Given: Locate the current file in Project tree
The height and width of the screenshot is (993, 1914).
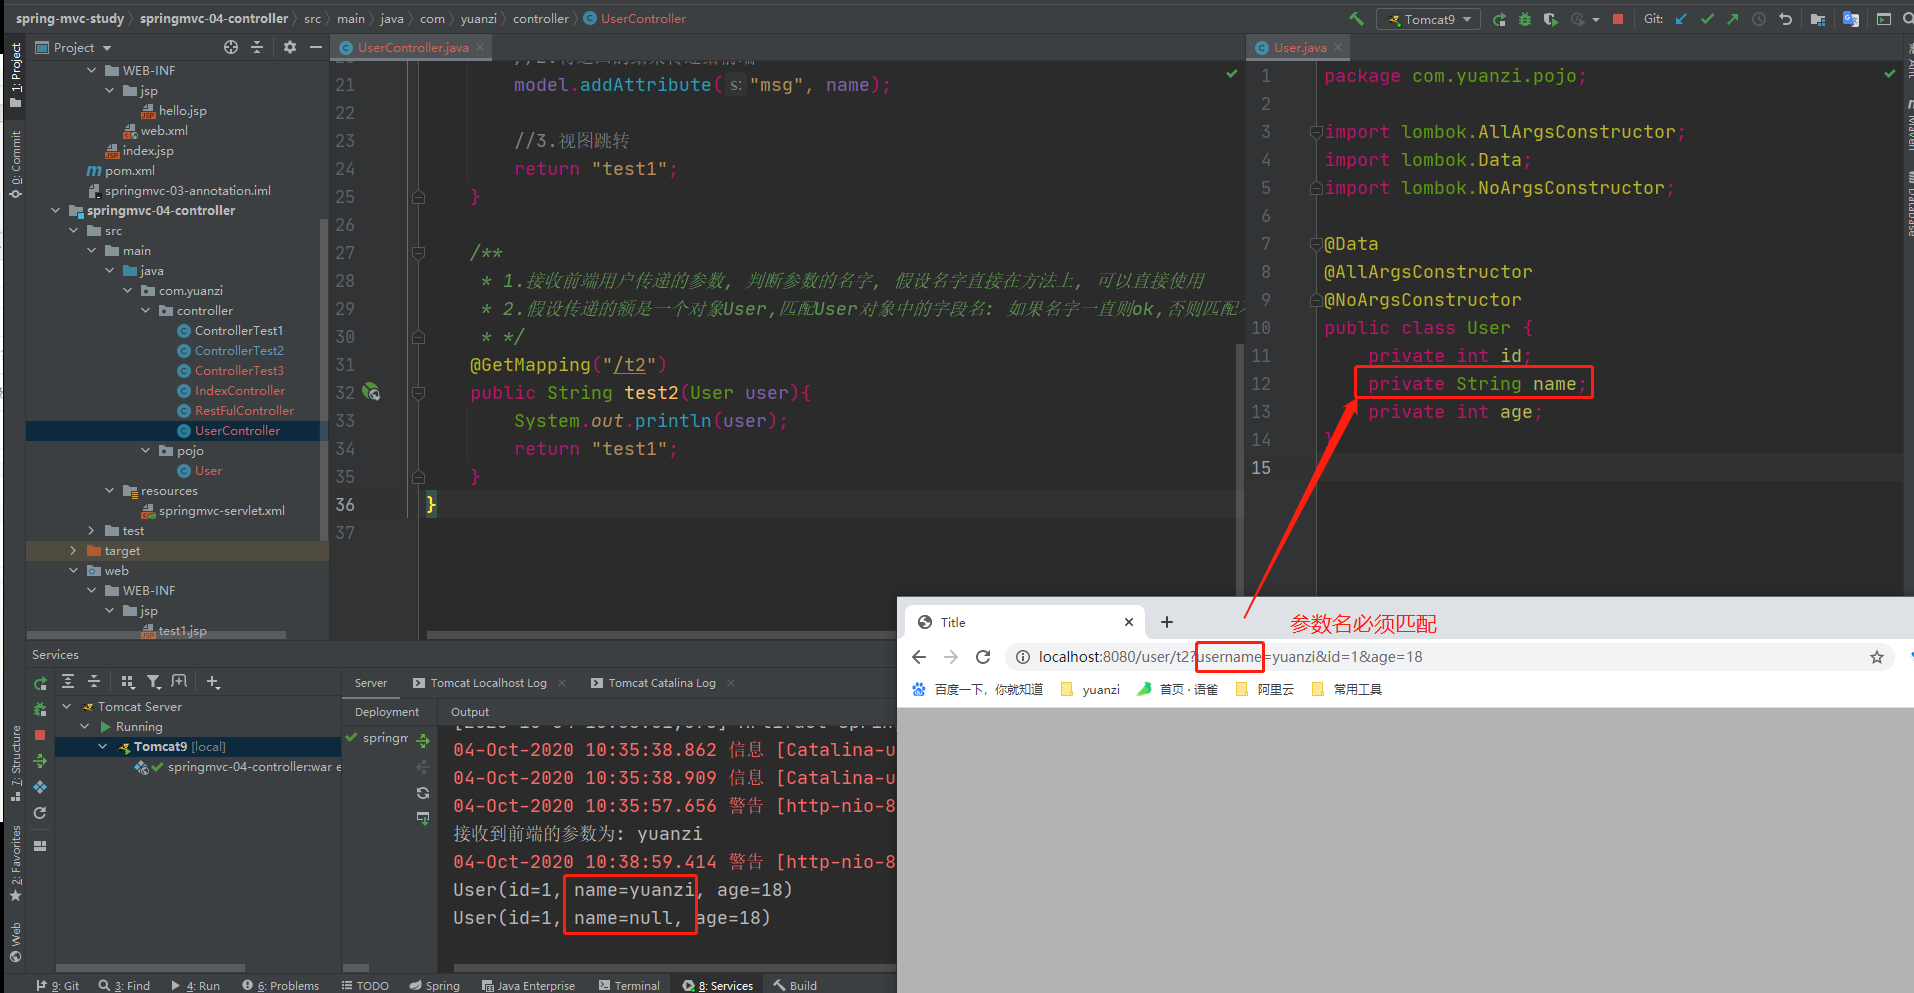Looking at the screenshot, I should point(231,47).
